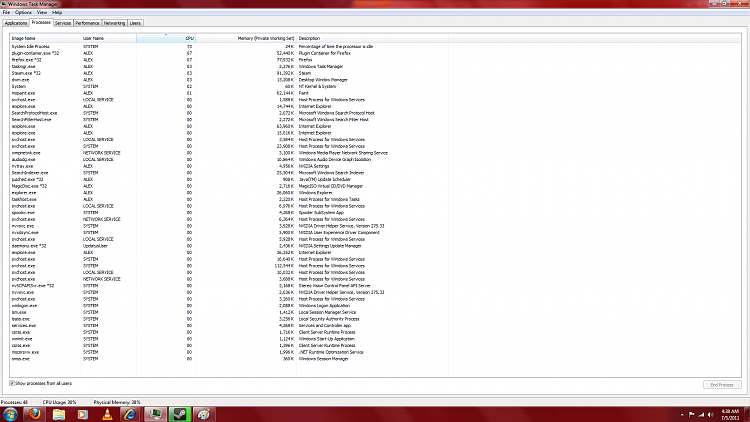
Task: Open the Action Center flag icon
Action: click(692, 415)
